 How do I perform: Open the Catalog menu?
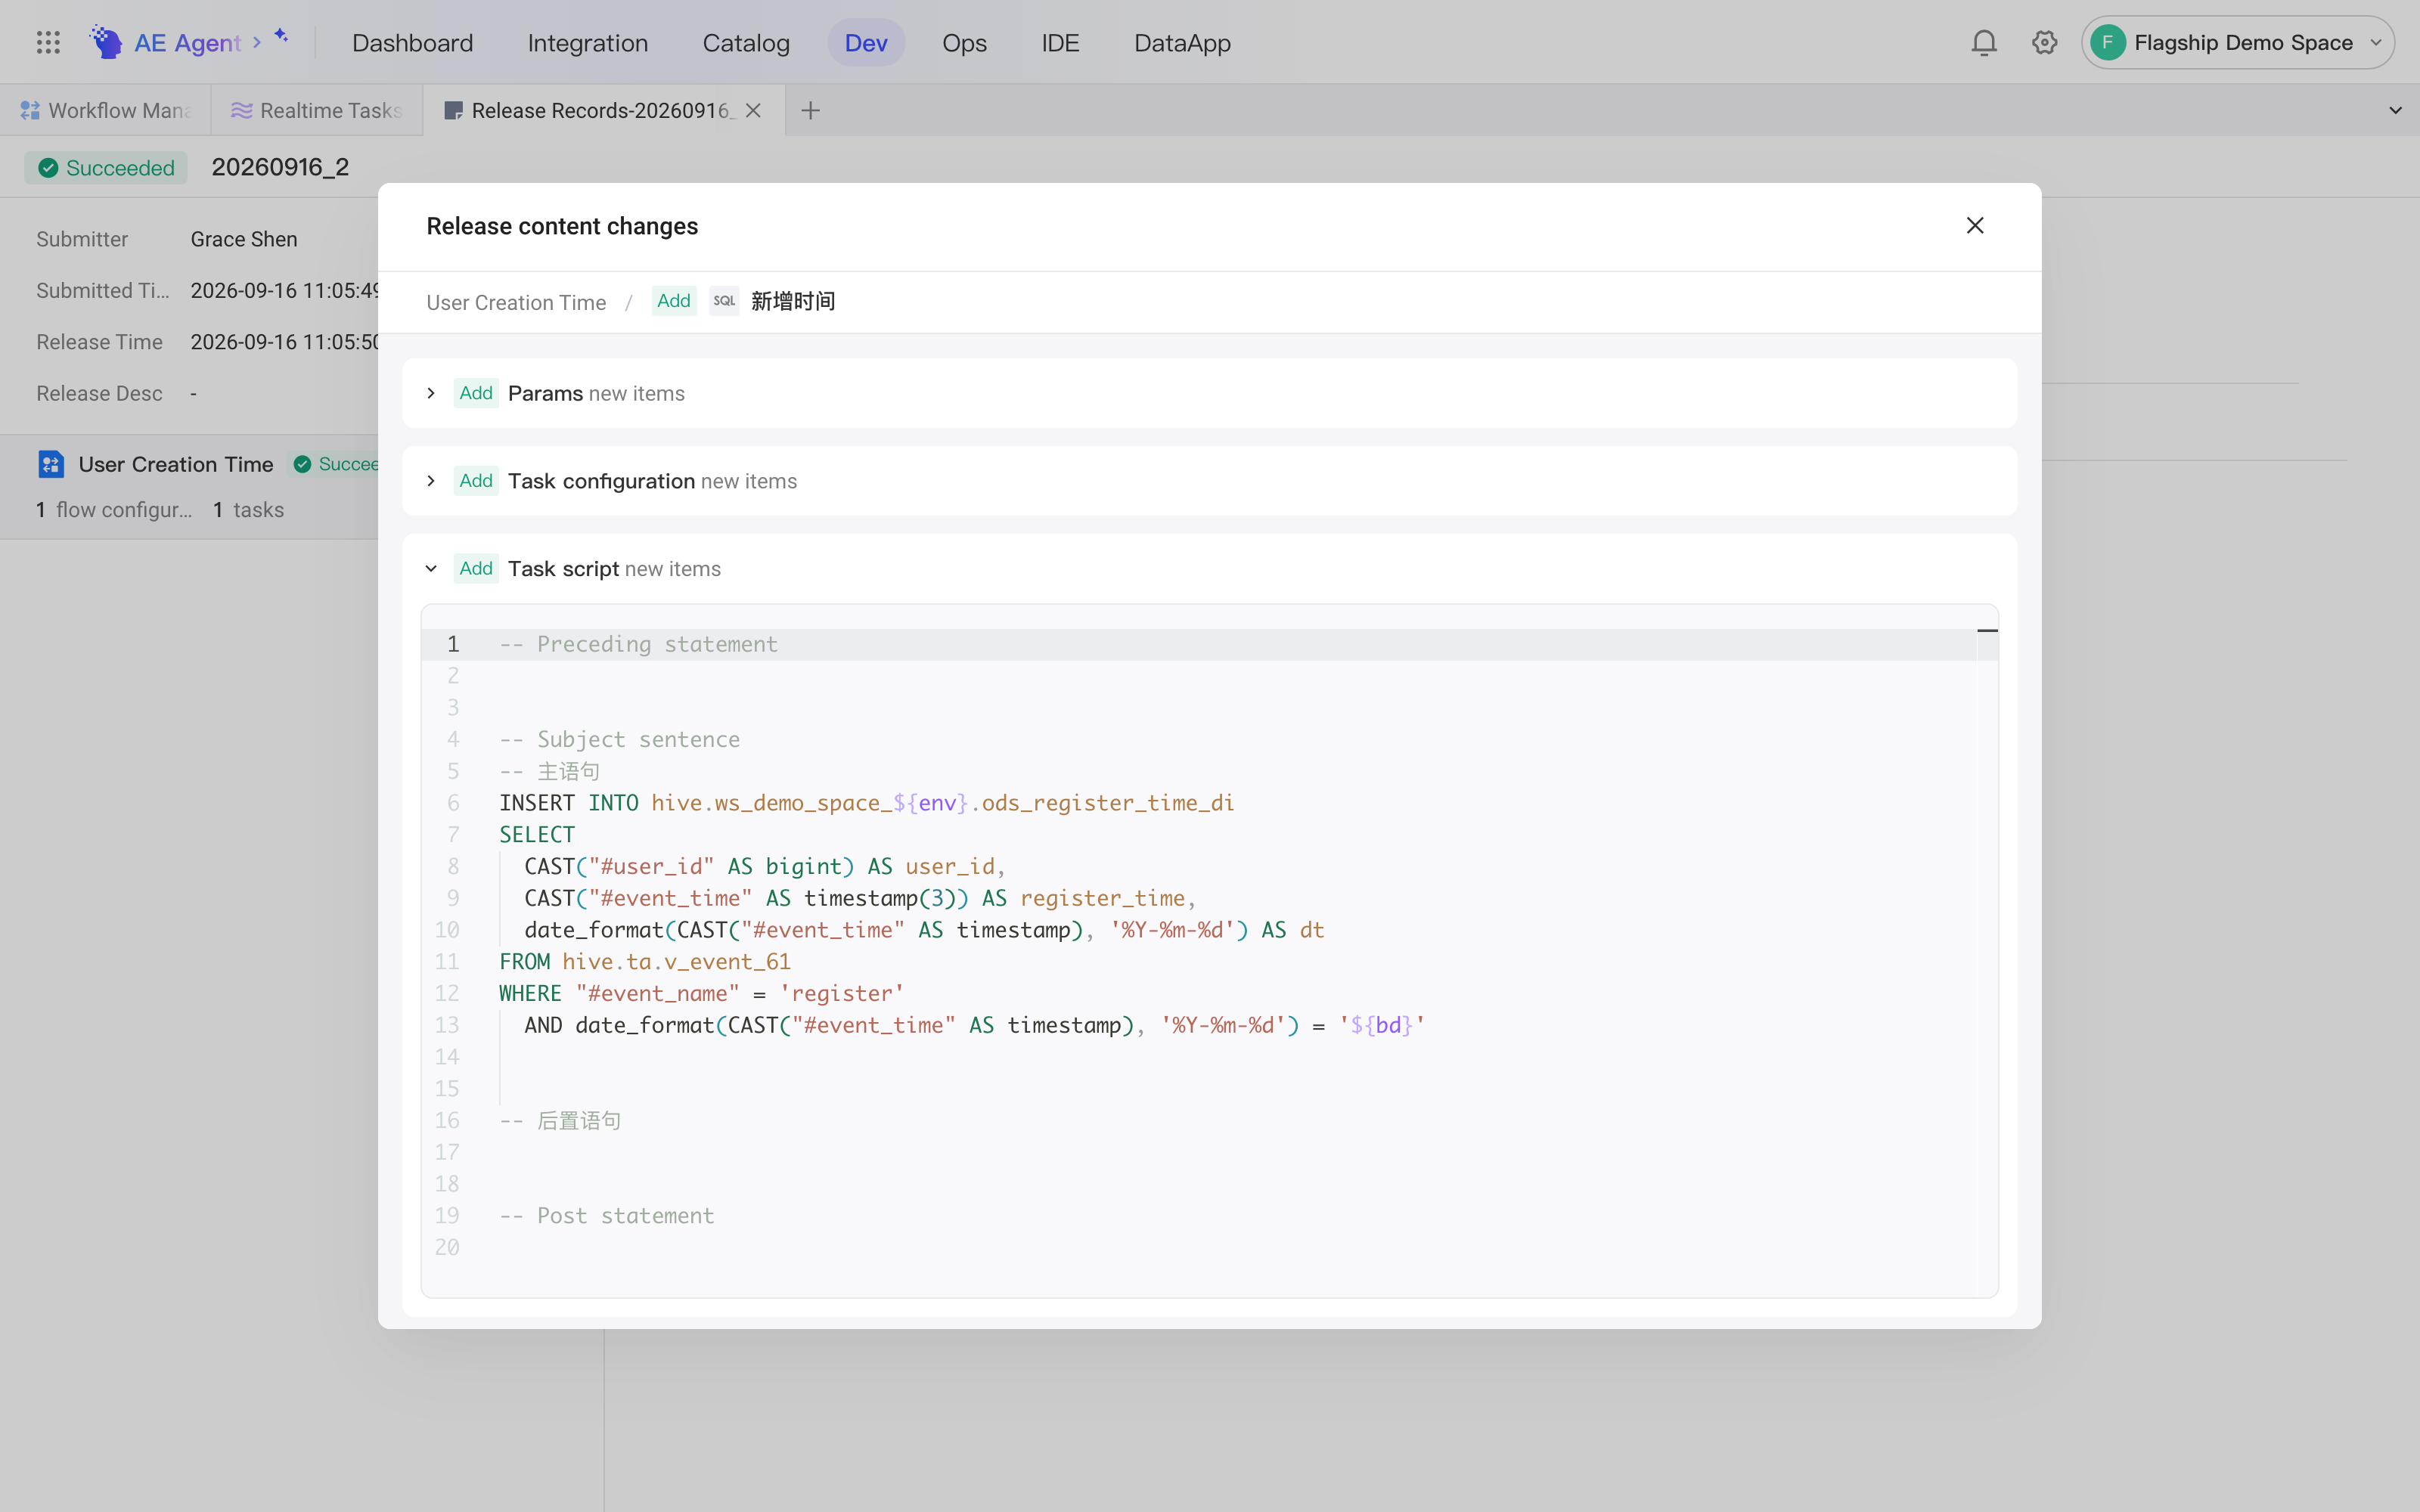(x=746, y=43)
